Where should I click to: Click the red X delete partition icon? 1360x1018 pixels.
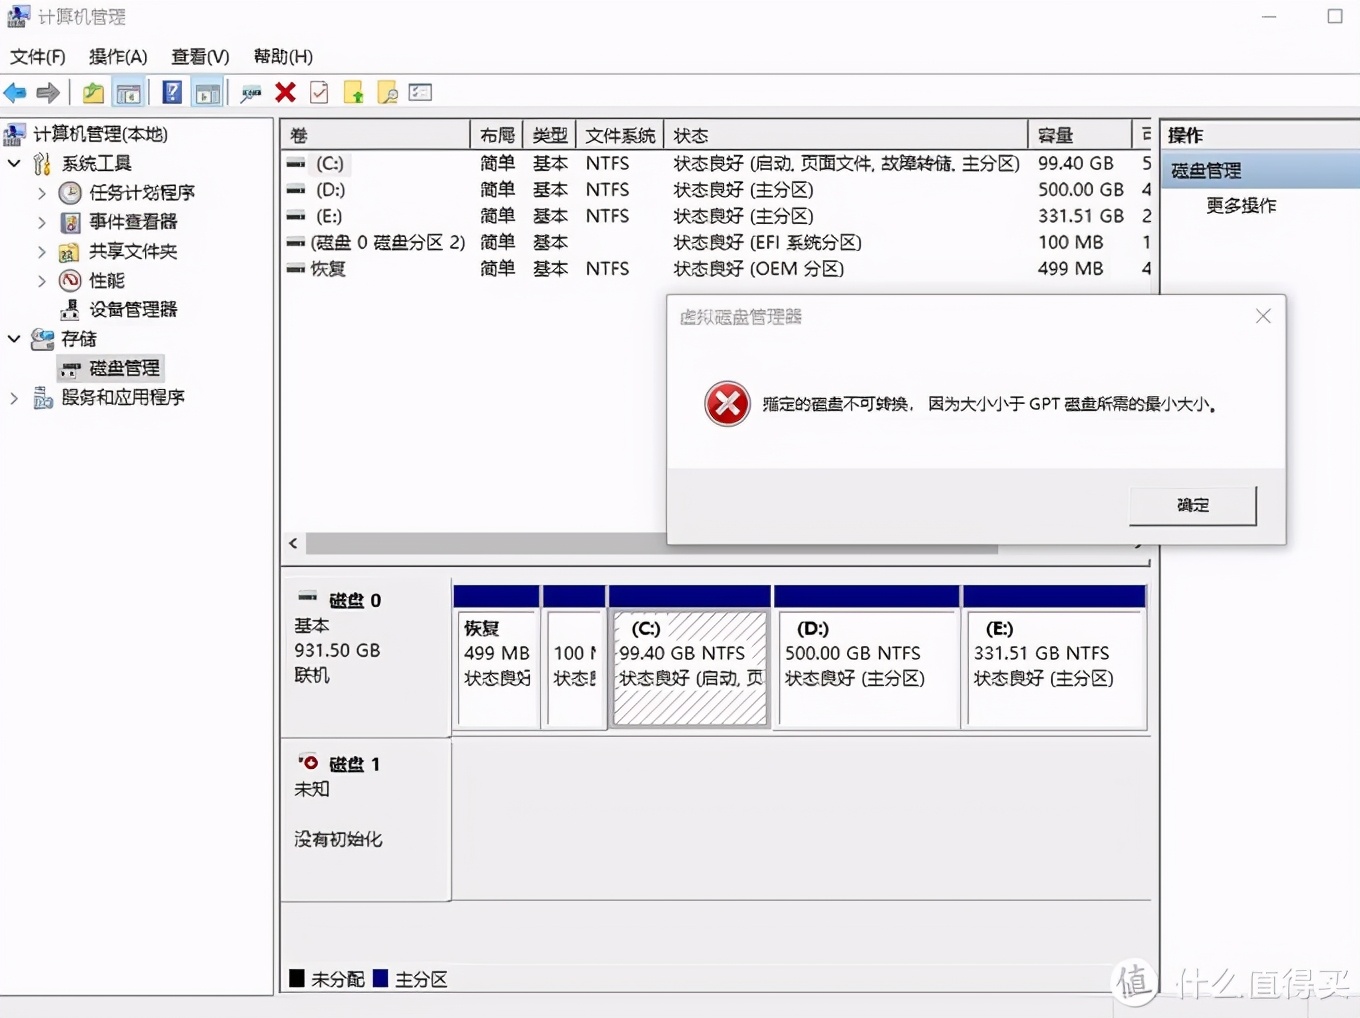286,92
